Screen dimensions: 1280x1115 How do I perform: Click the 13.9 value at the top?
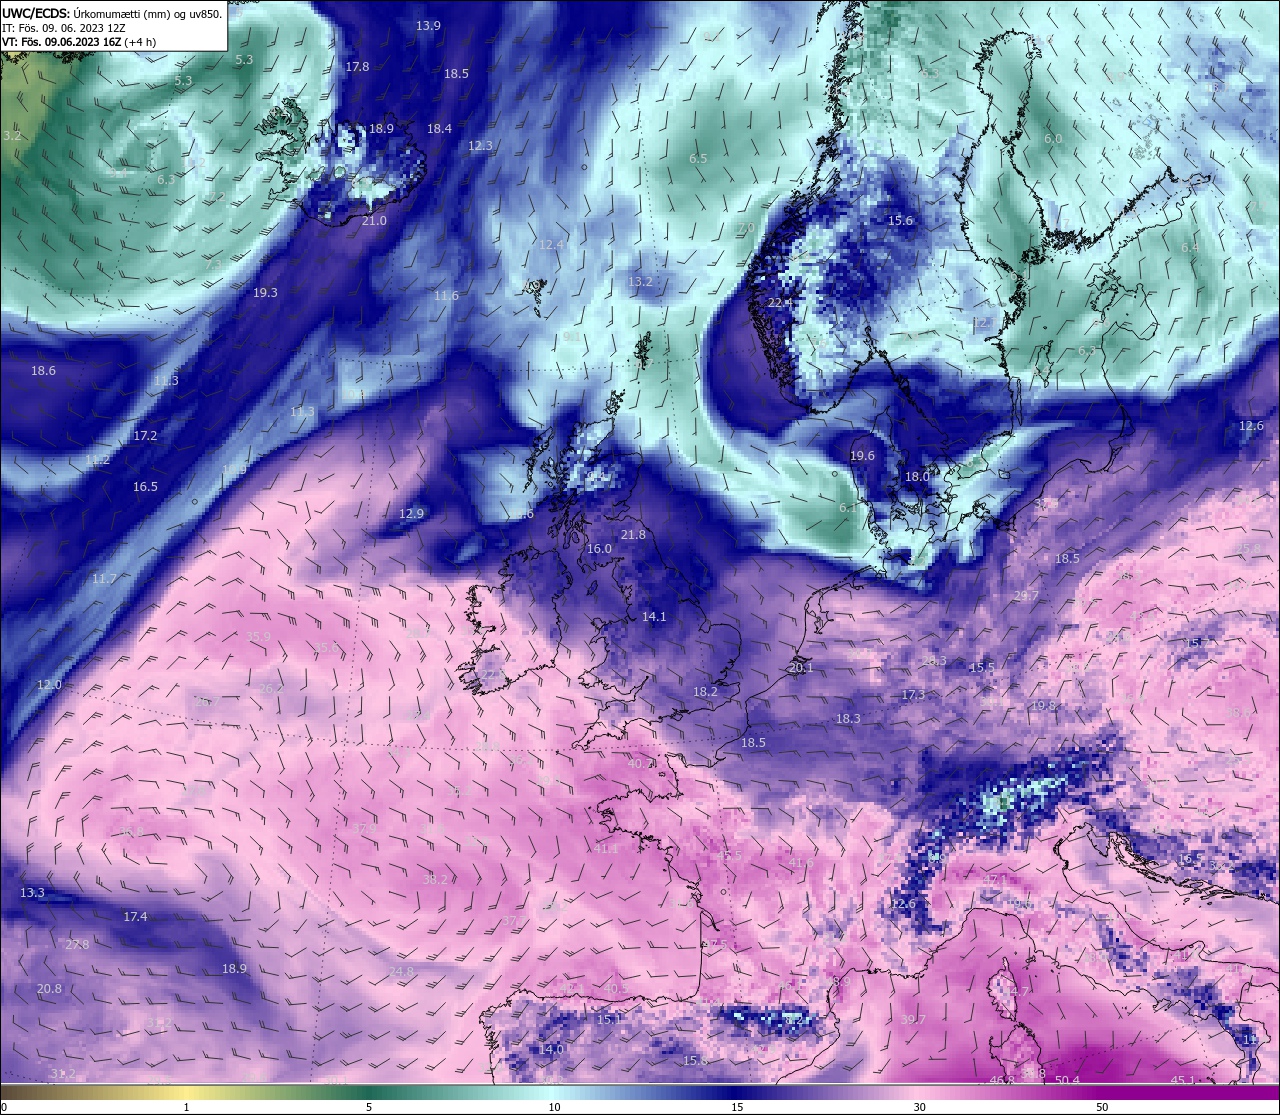[428, 26]
